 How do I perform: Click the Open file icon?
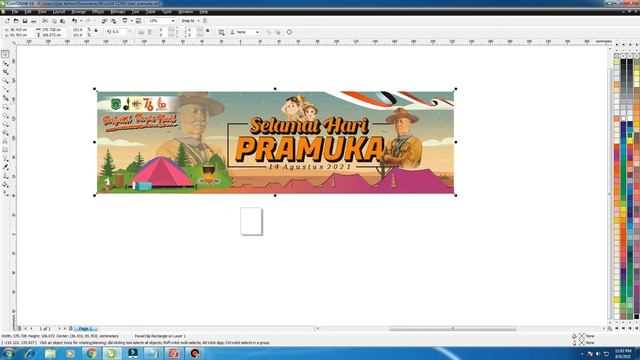[16, 21]
